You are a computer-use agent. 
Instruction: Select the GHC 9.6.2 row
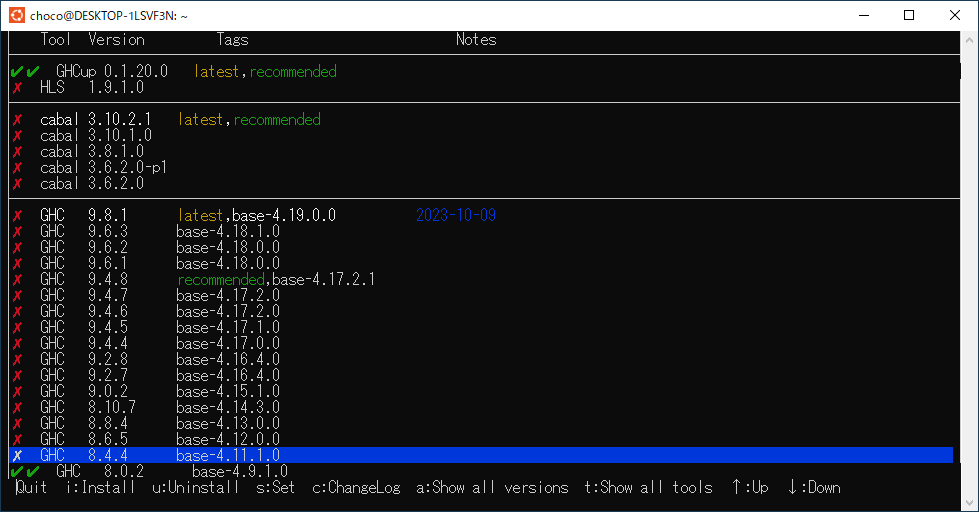tap(485, 247)
